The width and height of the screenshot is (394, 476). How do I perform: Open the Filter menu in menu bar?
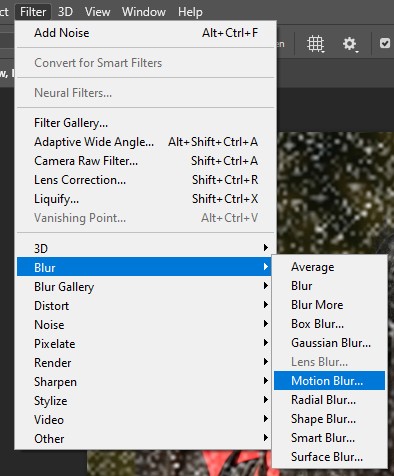pos(33,12)
